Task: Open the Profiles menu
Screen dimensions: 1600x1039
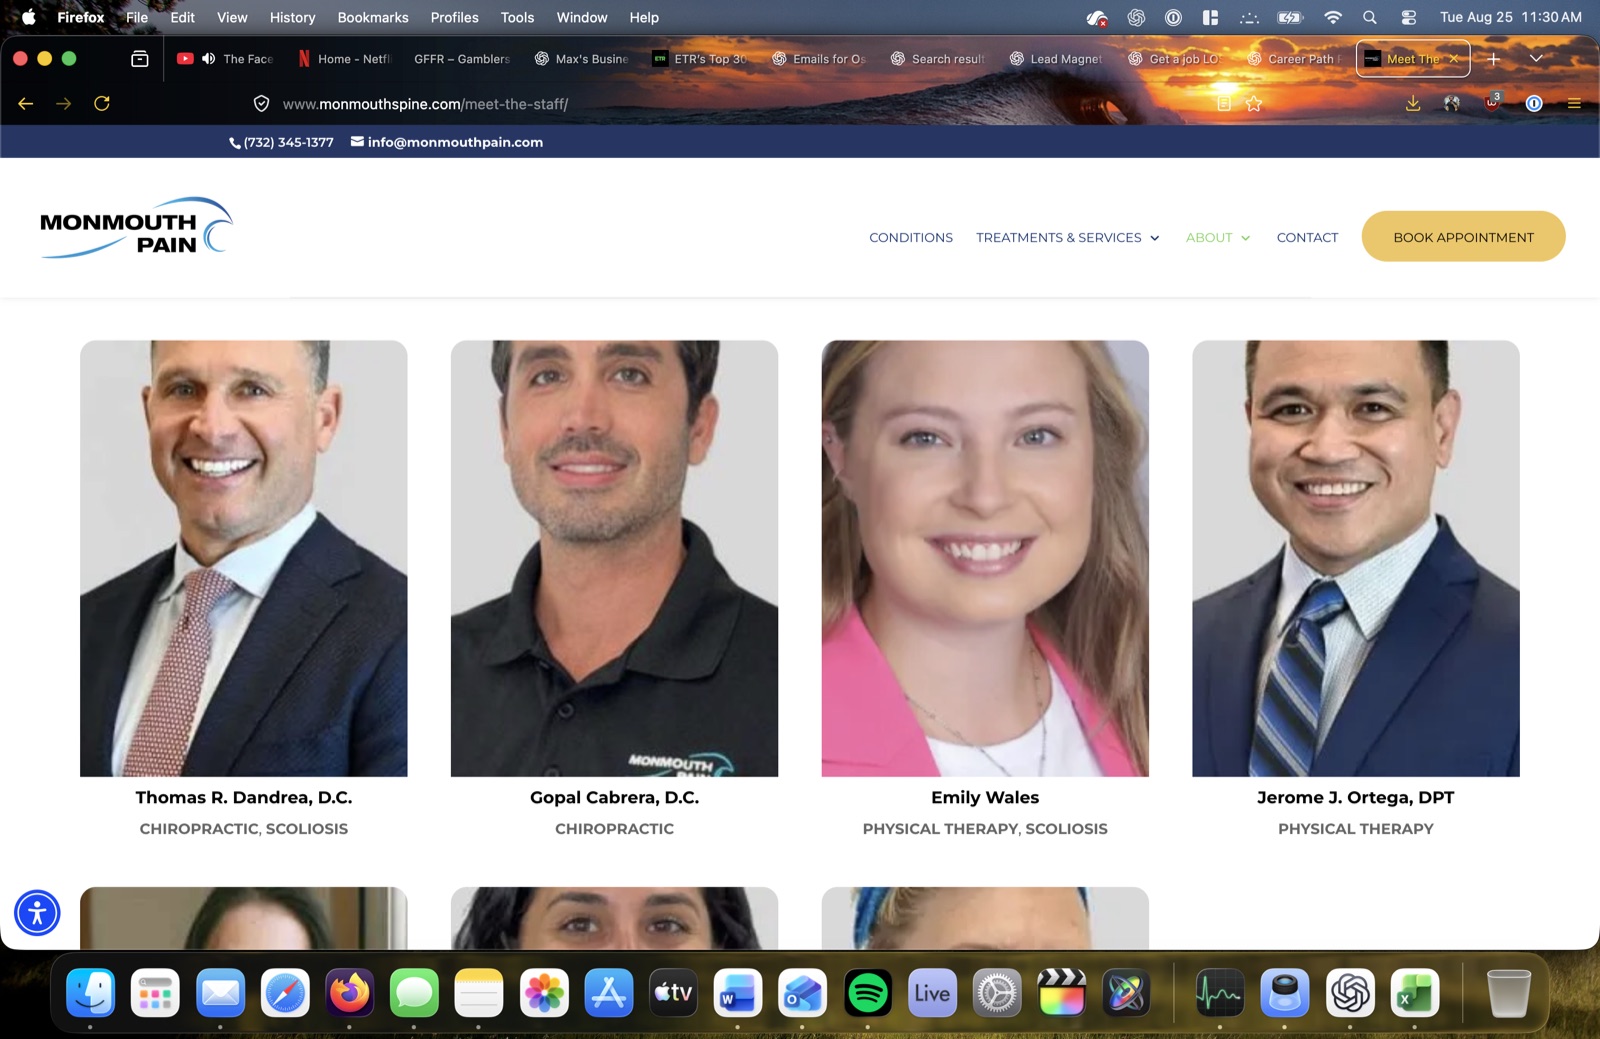Action: (x=454, y=17)
